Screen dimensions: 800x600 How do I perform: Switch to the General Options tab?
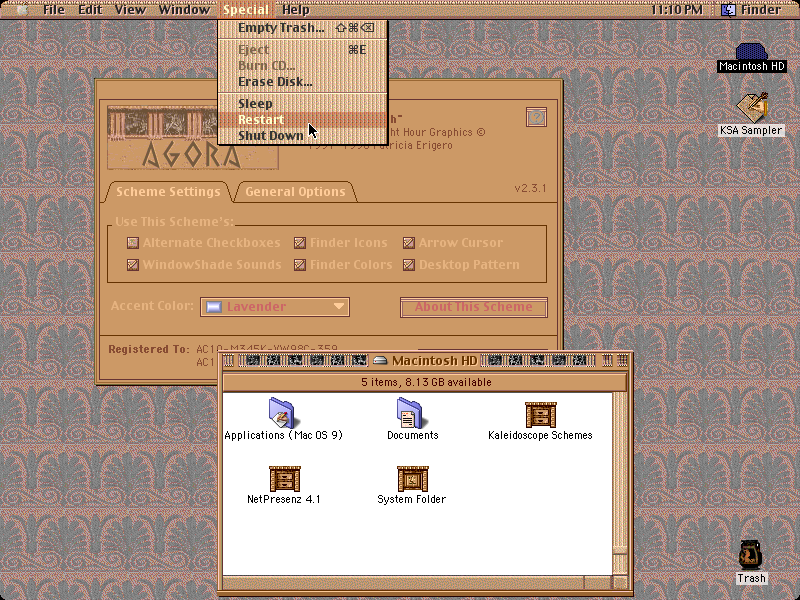click(295, 192)
